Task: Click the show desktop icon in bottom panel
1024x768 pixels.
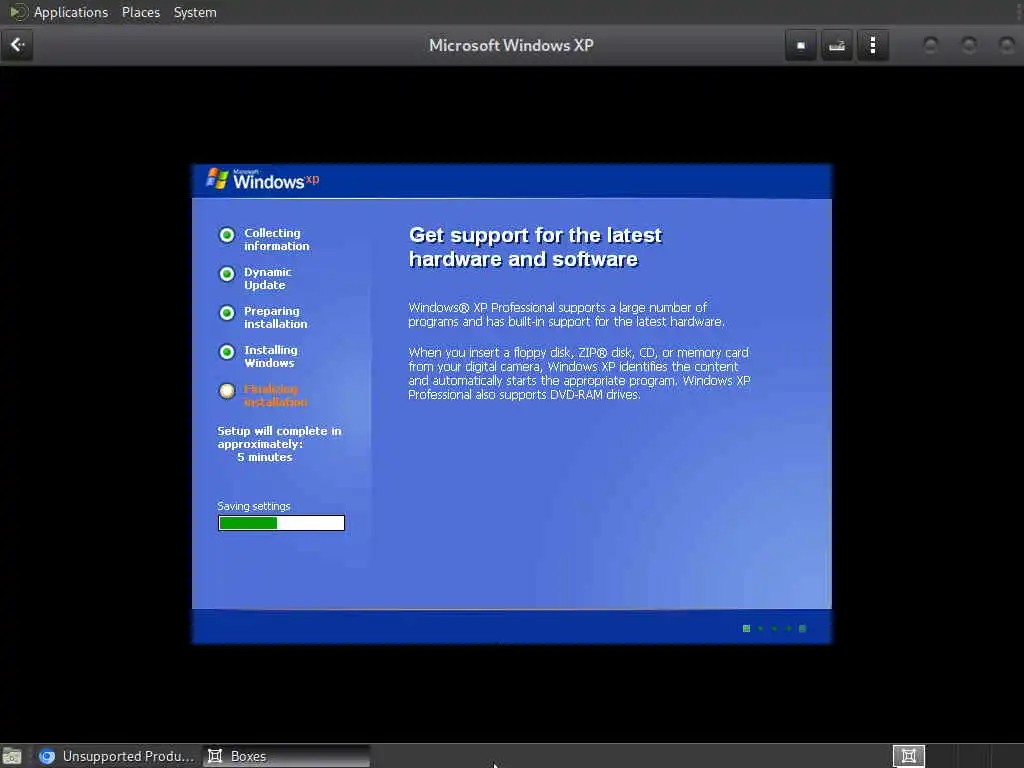Action: coord(12,756)
